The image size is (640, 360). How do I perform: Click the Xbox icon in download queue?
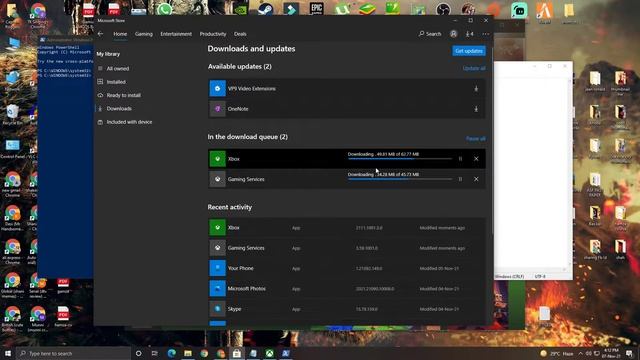point(218,159)
